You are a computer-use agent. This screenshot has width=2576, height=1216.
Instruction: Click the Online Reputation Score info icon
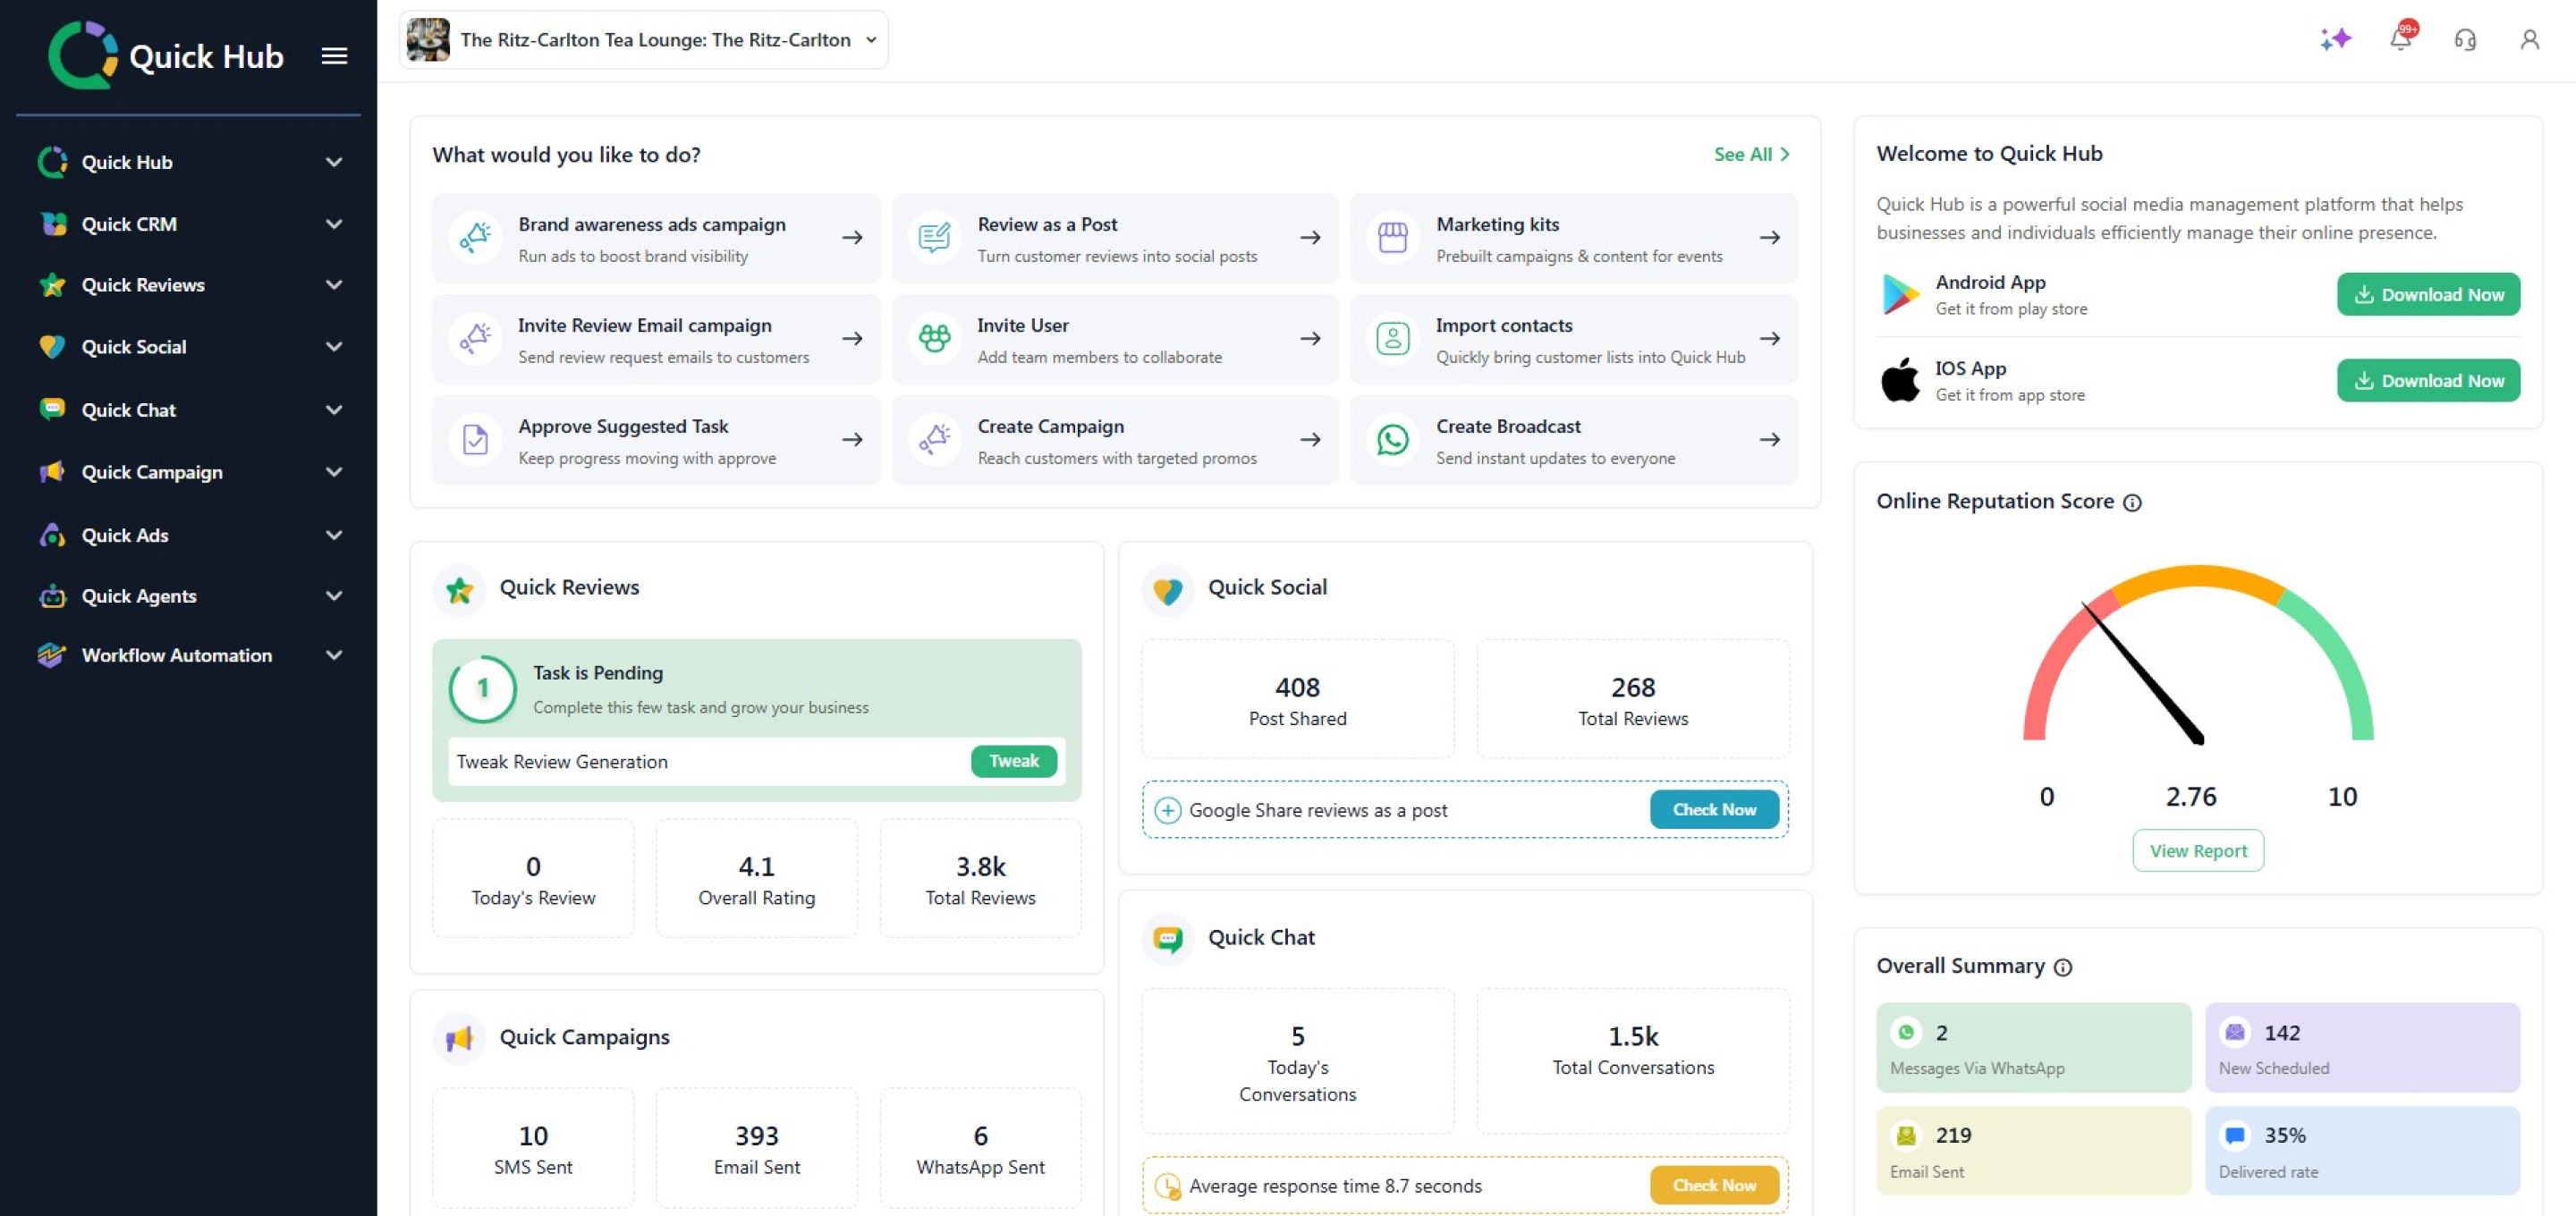[x=2132, y=502]
